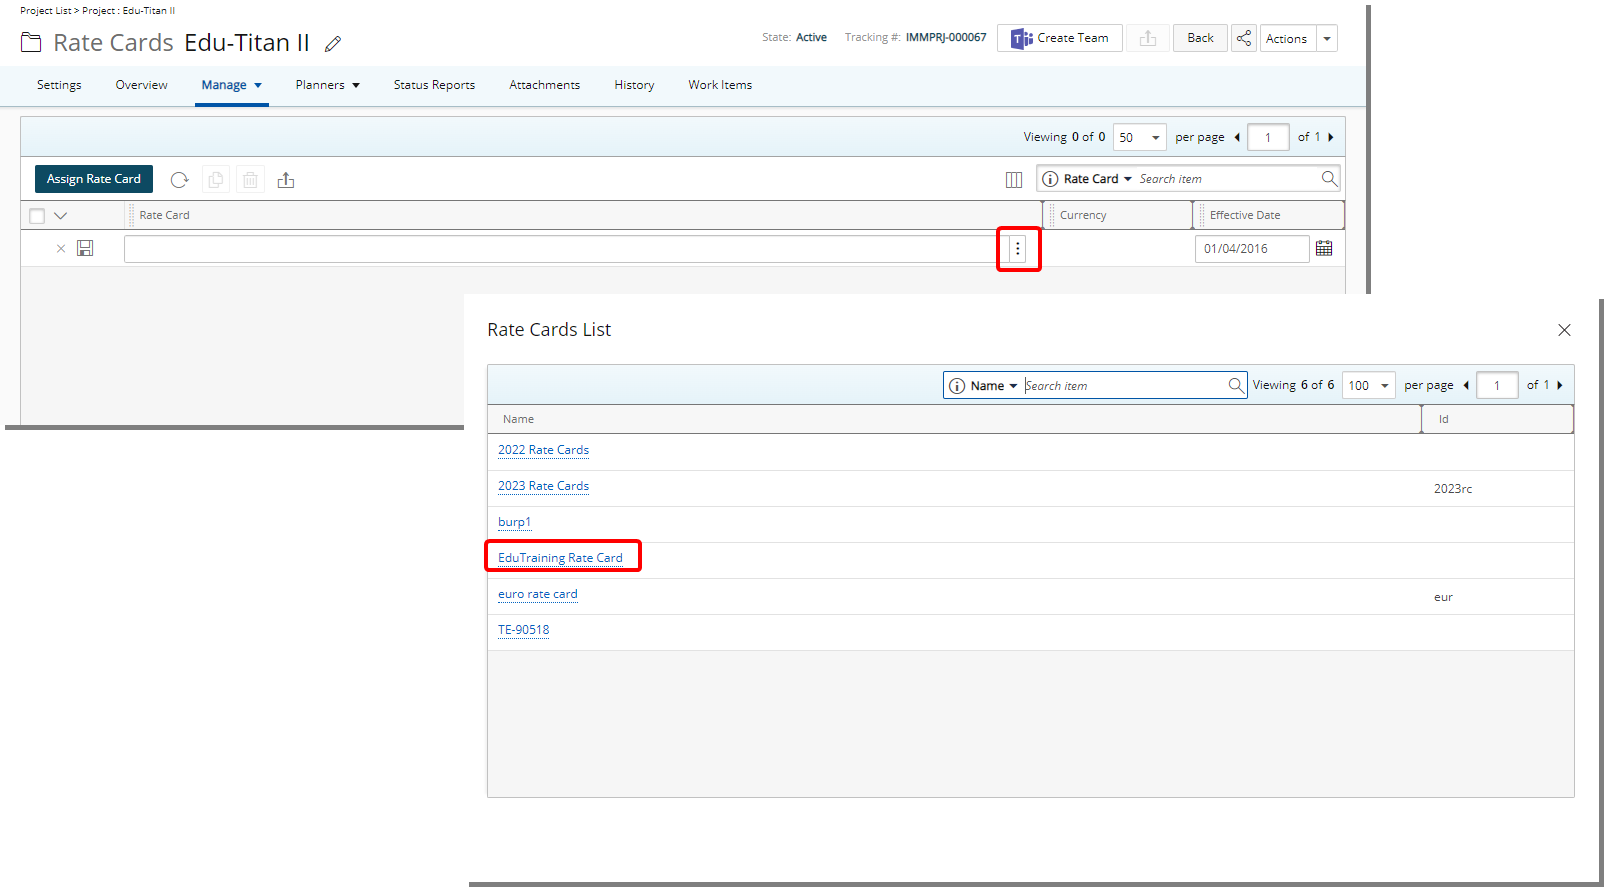Select the EduTraining Rate Card link

coord(560,558)
